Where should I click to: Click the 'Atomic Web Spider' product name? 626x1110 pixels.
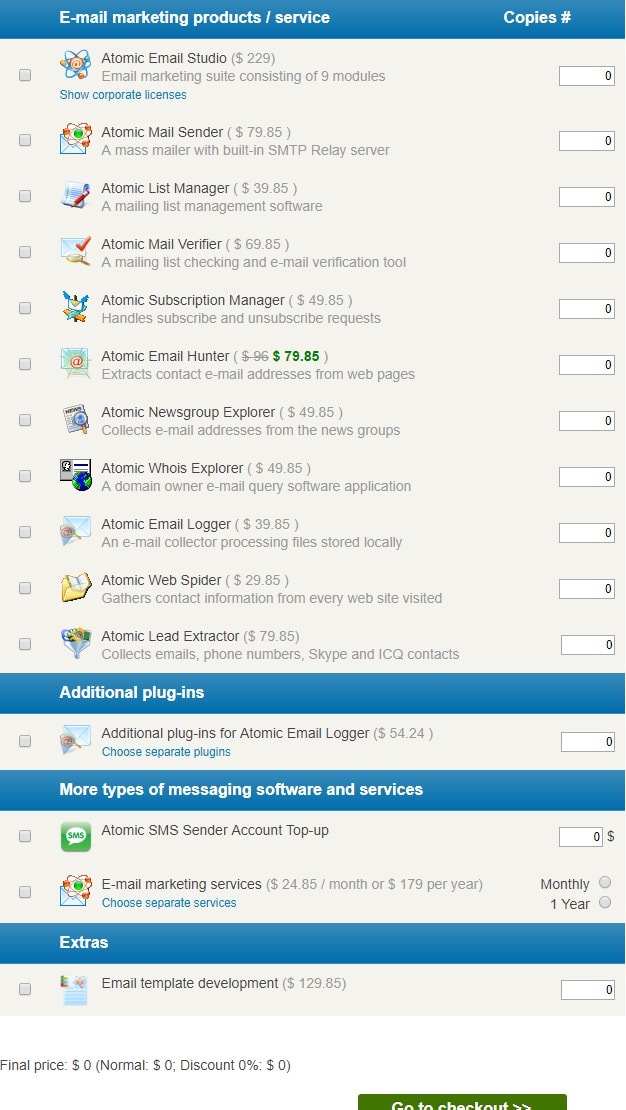pyautogui.click(x=161, y=580)
